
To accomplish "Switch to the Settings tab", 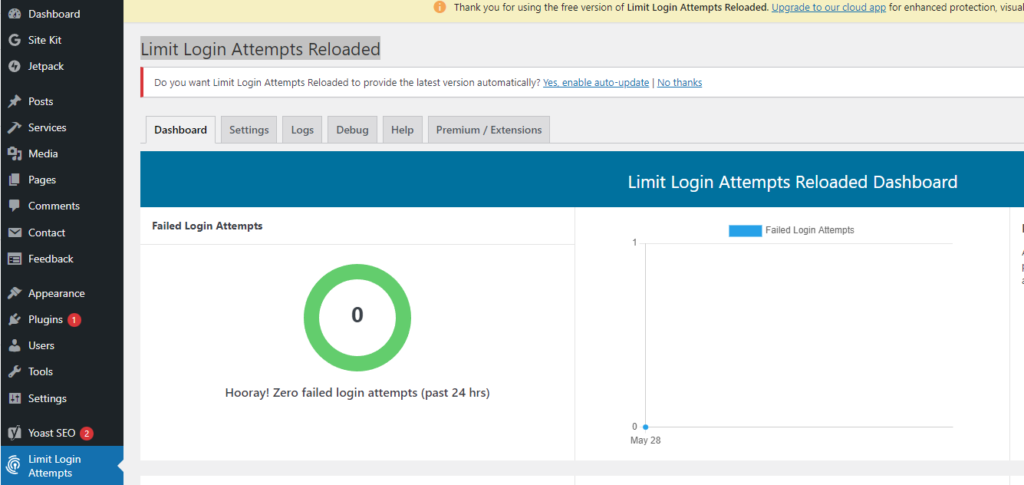I will tap(249, 130).
